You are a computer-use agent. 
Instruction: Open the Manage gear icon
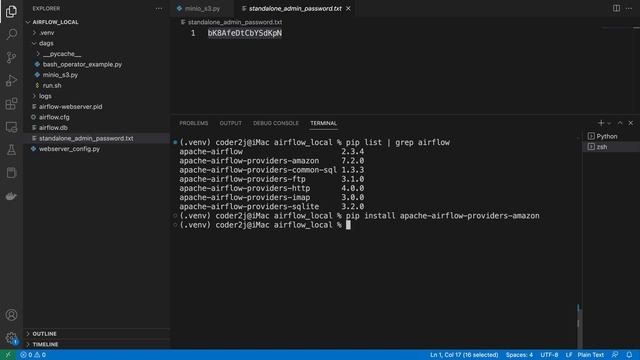click(11, 338)
